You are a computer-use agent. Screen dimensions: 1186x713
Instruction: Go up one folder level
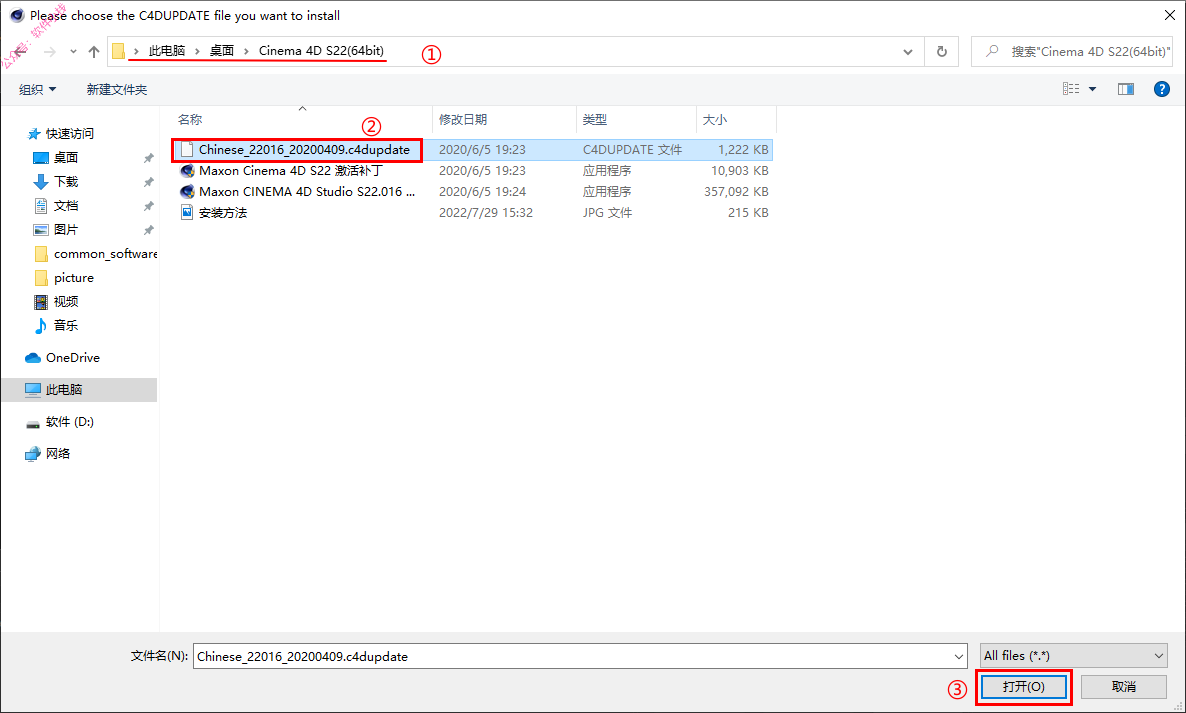(94, 51)
